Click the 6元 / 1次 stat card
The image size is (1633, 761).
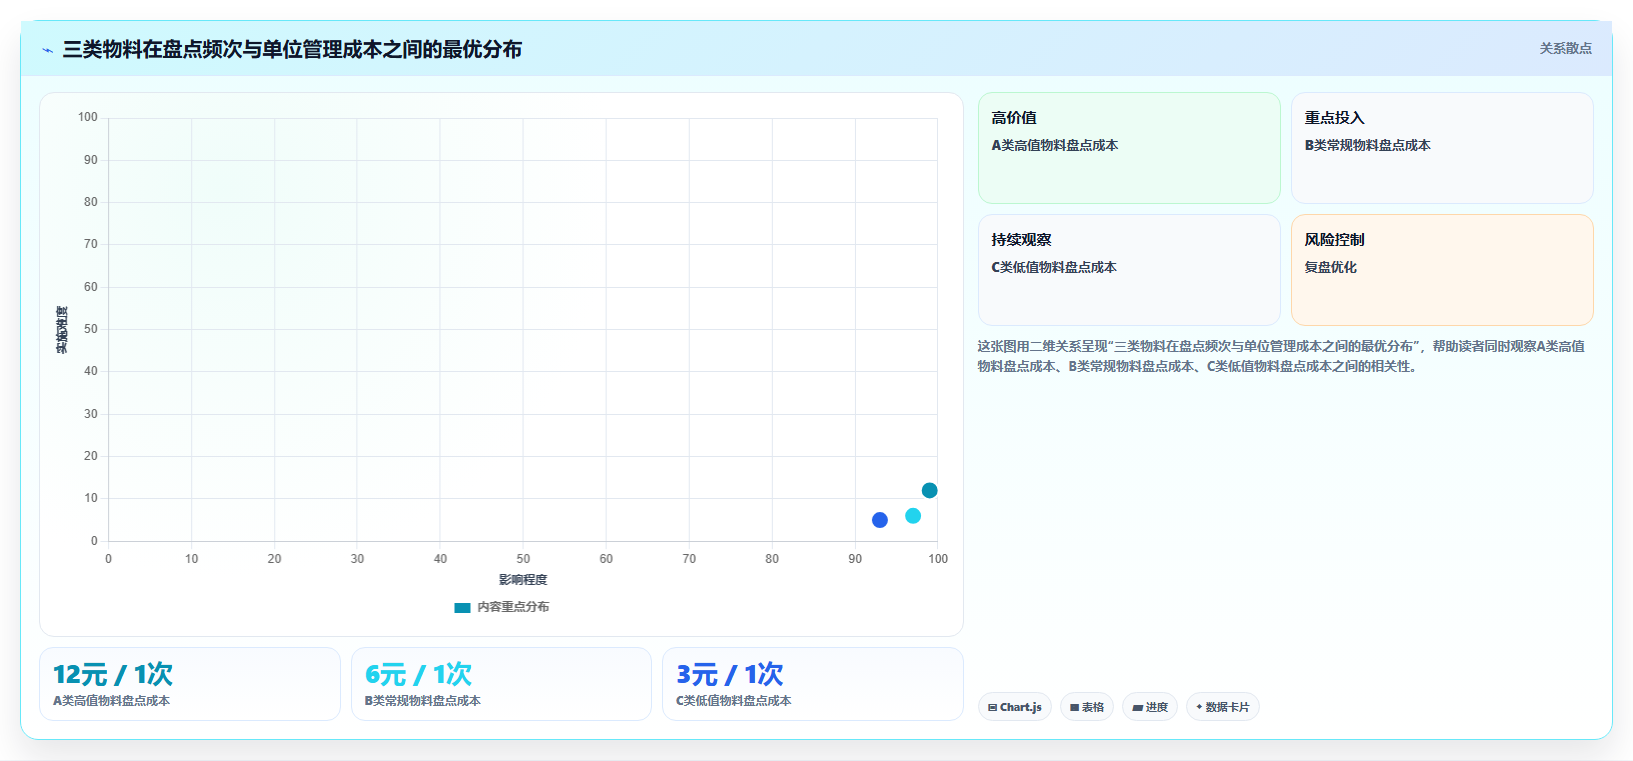[501, 684]
